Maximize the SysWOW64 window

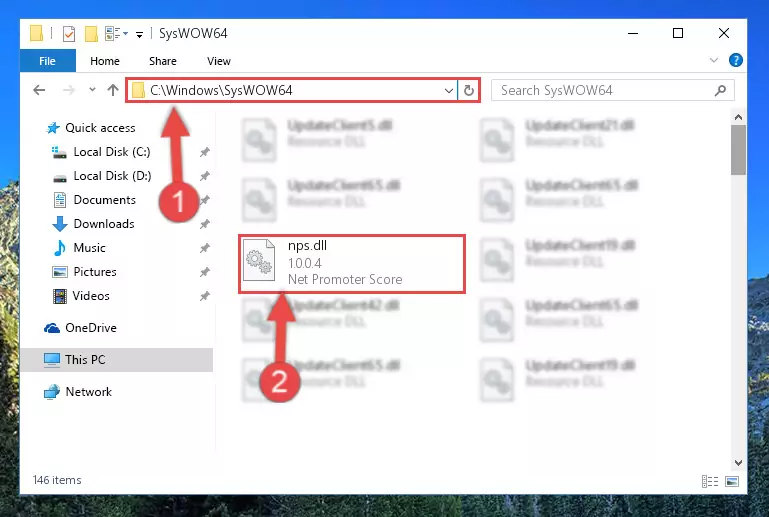pyautogui.click(x=678, y=33)
